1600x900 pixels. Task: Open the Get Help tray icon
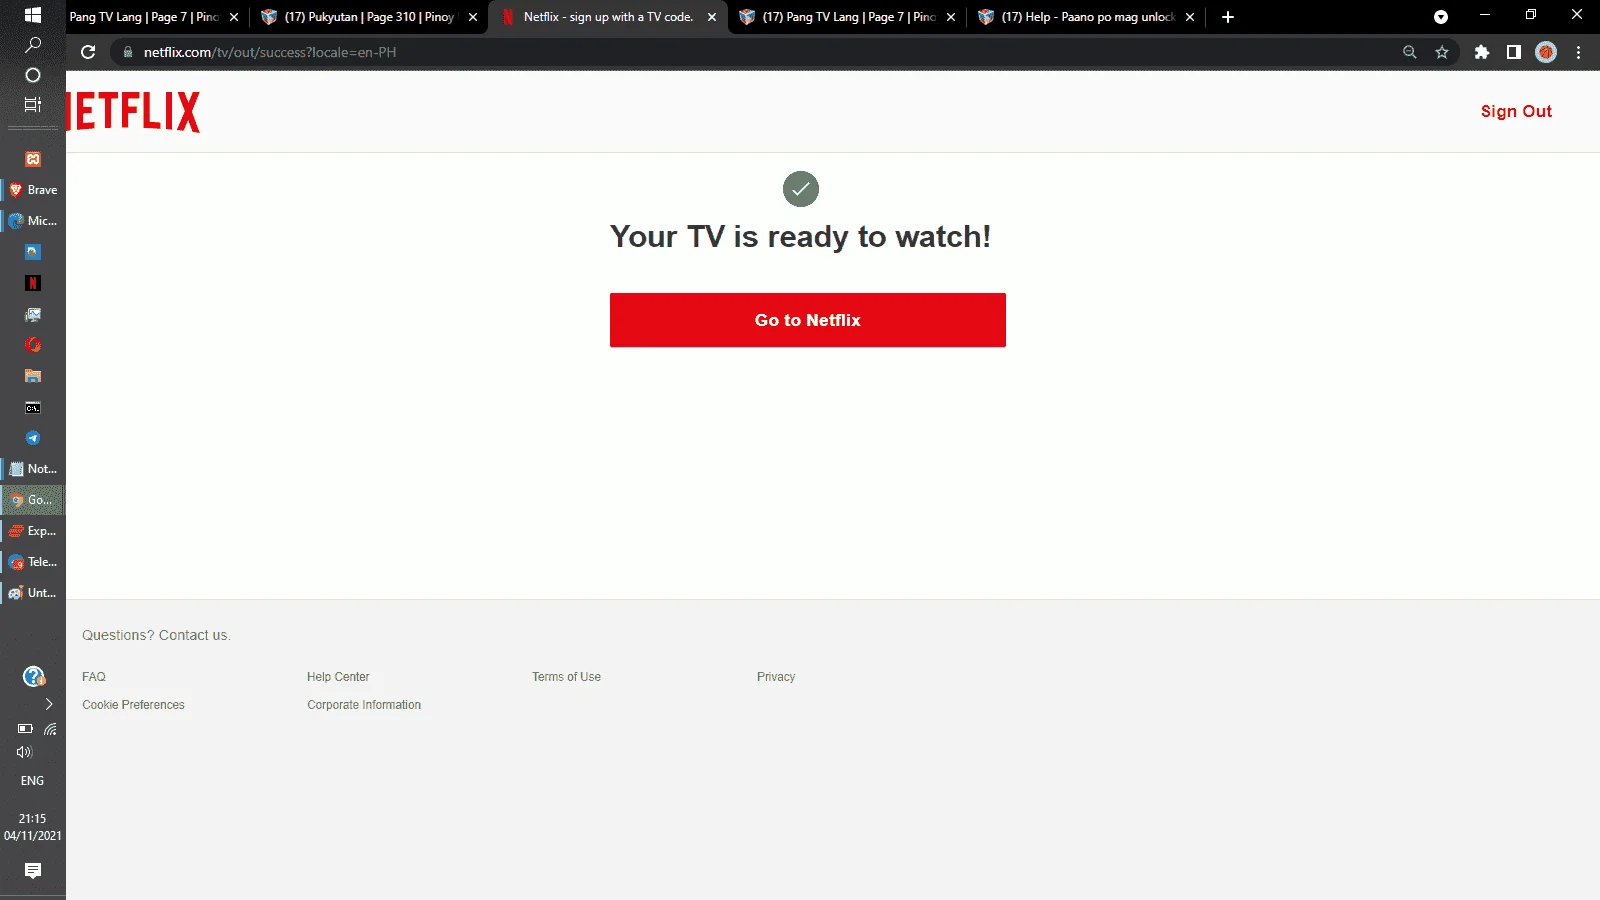pyautogui.click(x=33, y=677)
